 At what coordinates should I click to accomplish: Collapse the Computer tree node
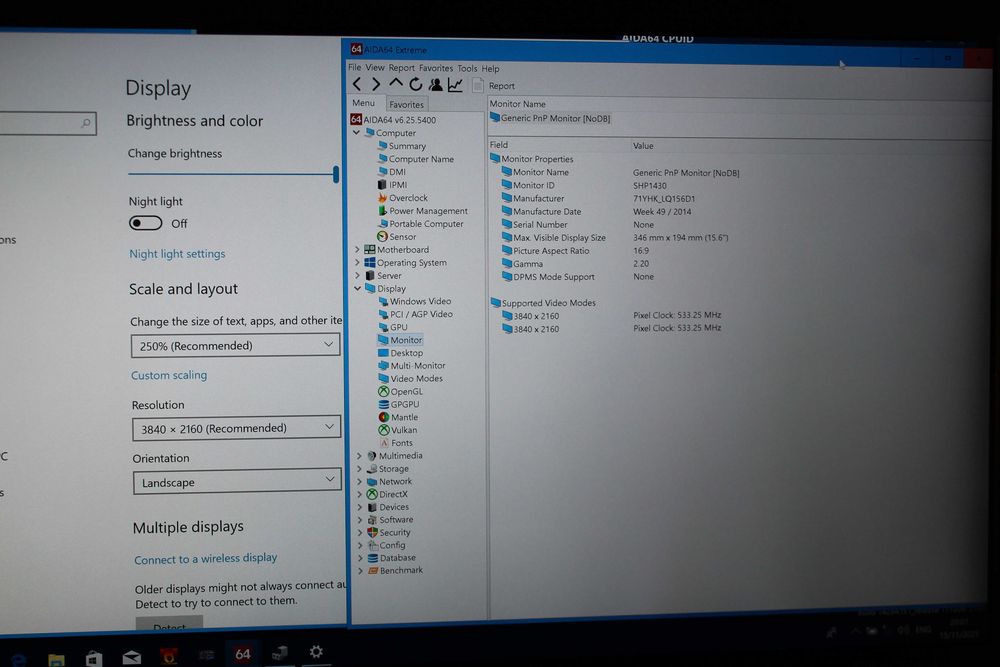357,133
